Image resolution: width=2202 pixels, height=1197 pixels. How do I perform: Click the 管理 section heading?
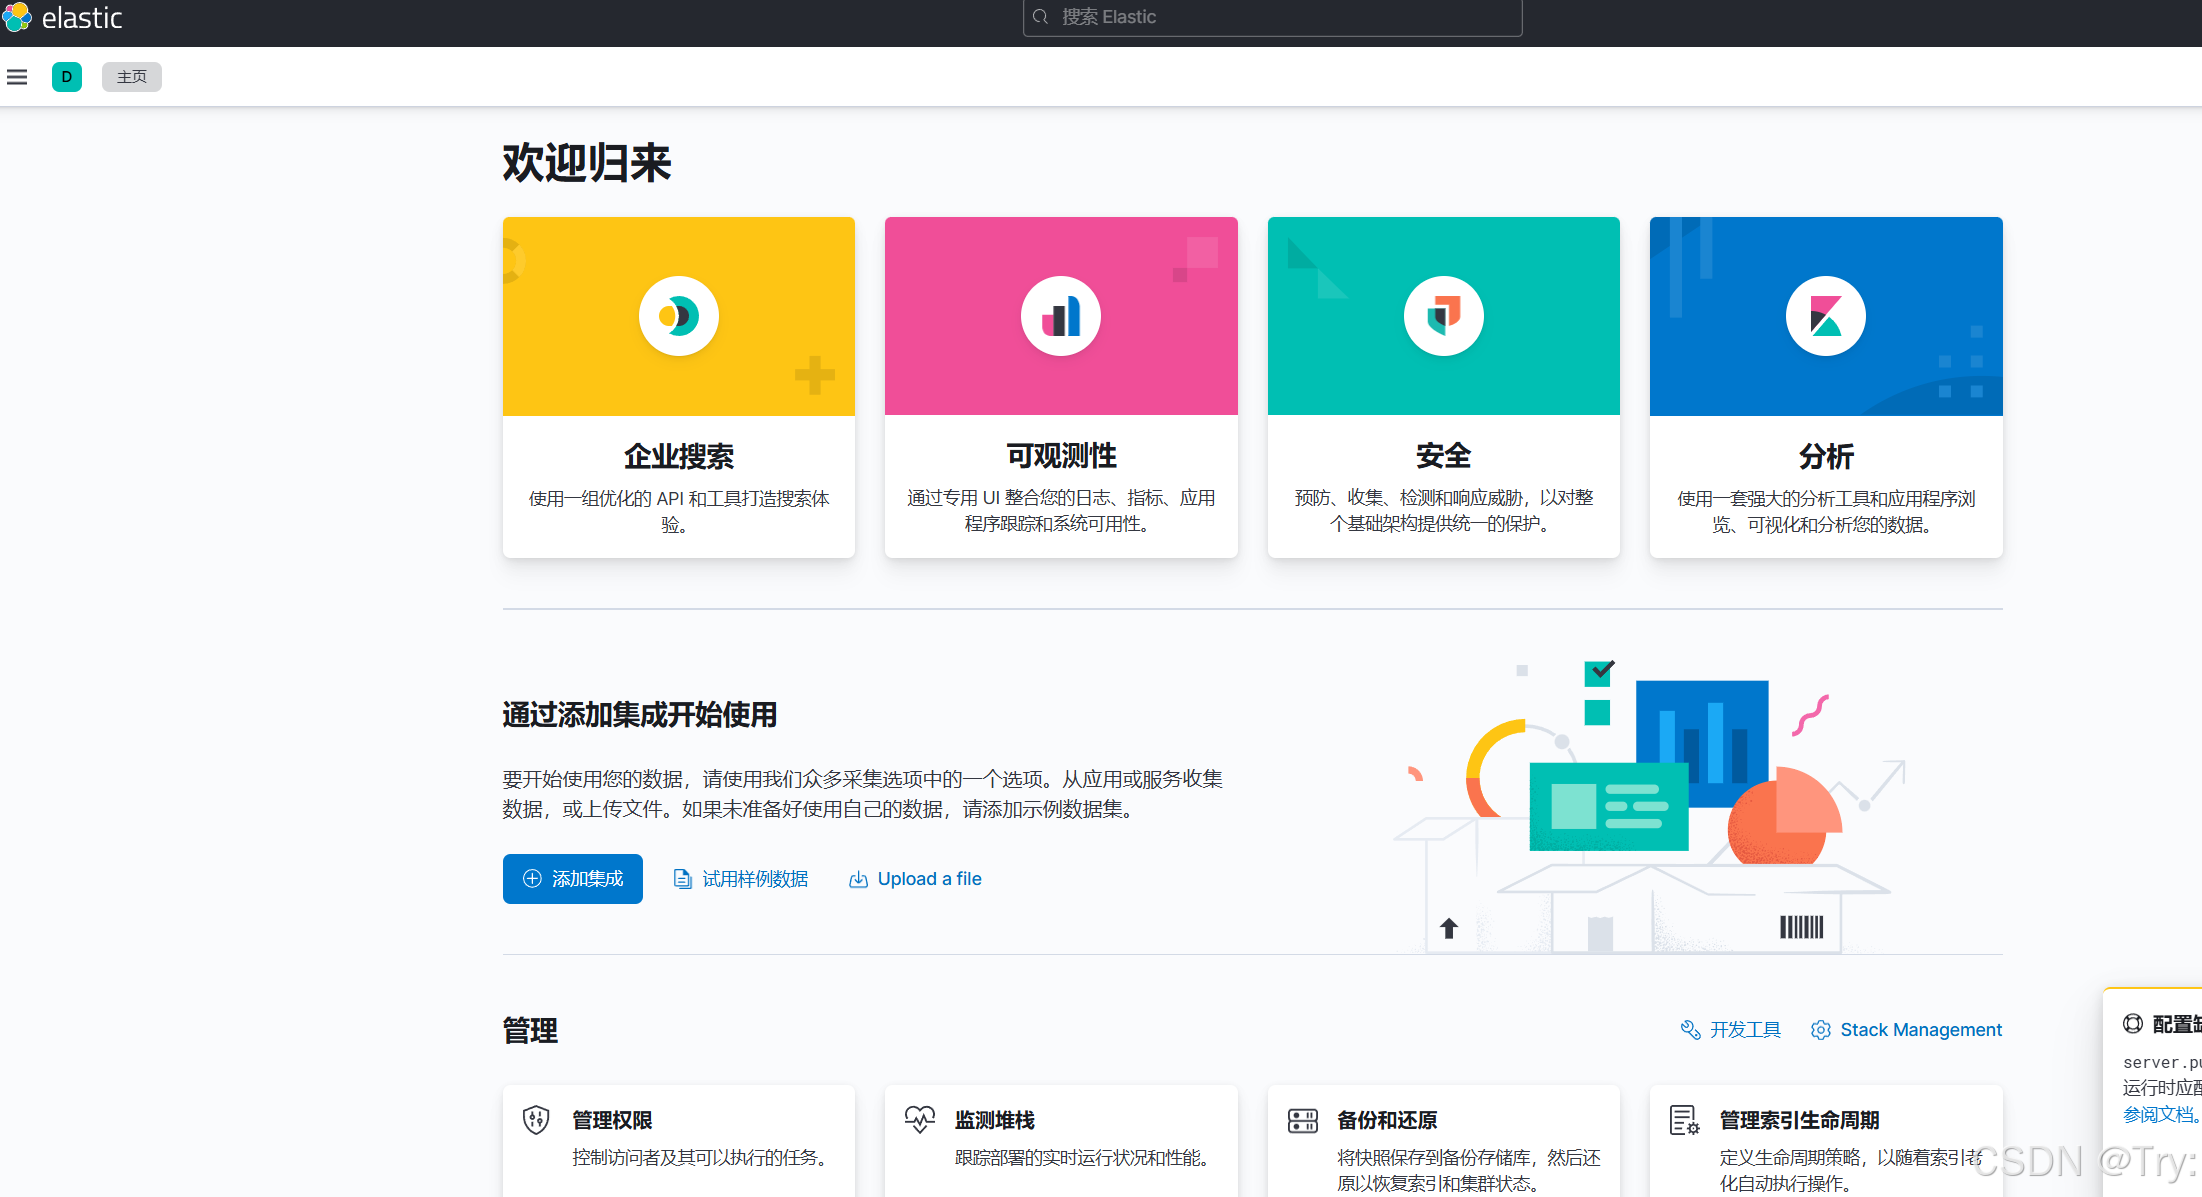pyautogui.click(x=530, y=1030)
